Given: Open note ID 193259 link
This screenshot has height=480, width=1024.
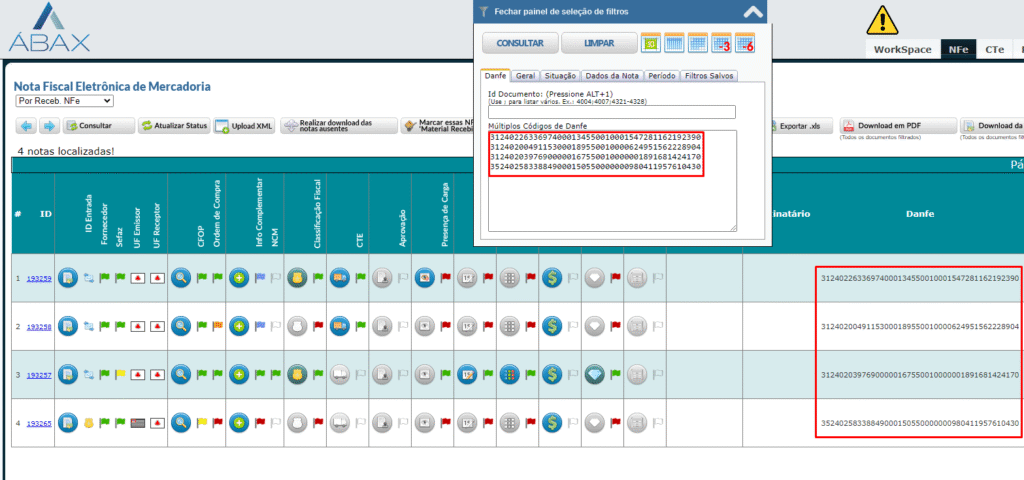Looking at the screenshot, I should (x=39, y=279).
